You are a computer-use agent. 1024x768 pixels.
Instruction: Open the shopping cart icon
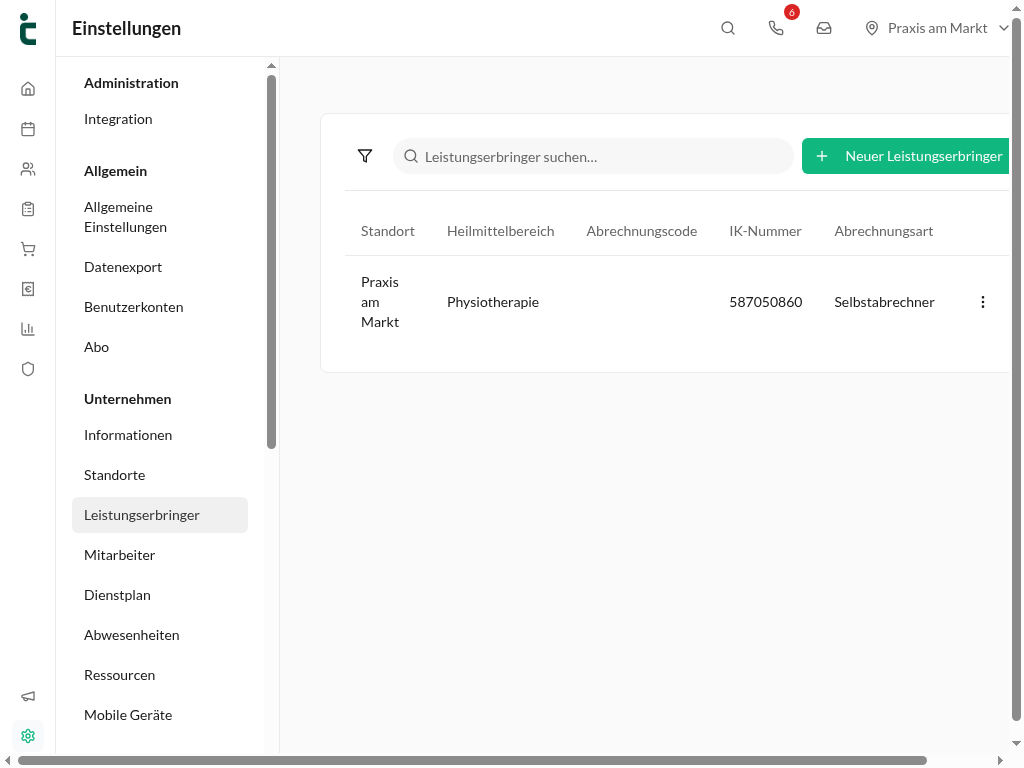pos(28,249)
